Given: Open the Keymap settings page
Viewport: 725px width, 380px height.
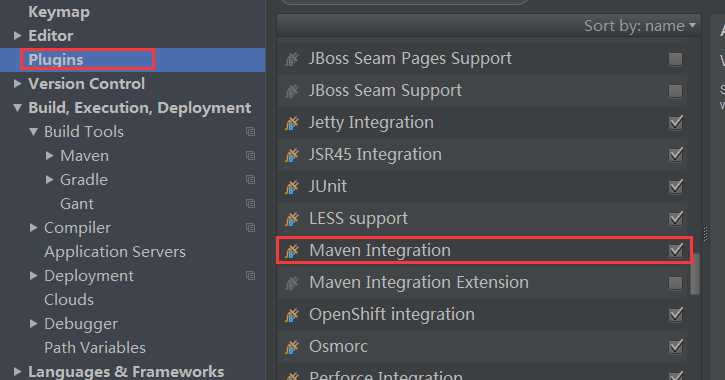Looking at the screenshot, I should tap(59, 12).
